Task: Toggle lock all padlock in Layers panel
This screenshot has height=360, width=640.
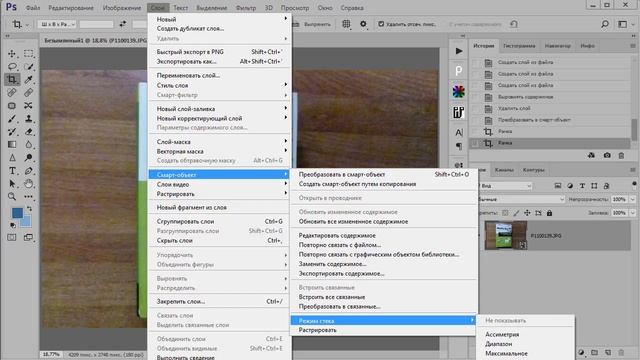Action: [549, 213]
